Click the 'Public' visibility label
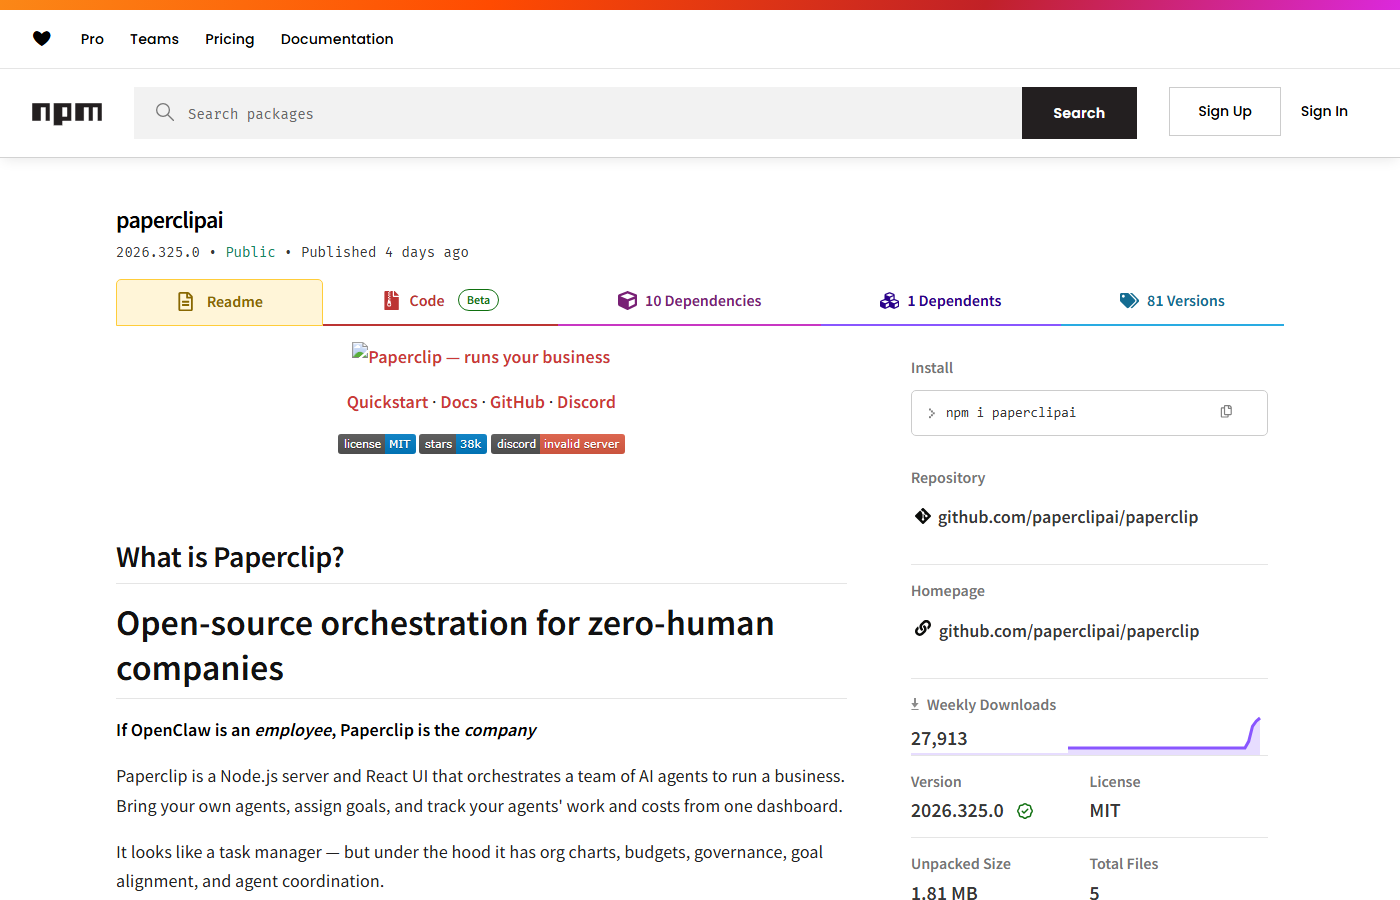The height and width of the screenshot is (900, 1400). 250,252
